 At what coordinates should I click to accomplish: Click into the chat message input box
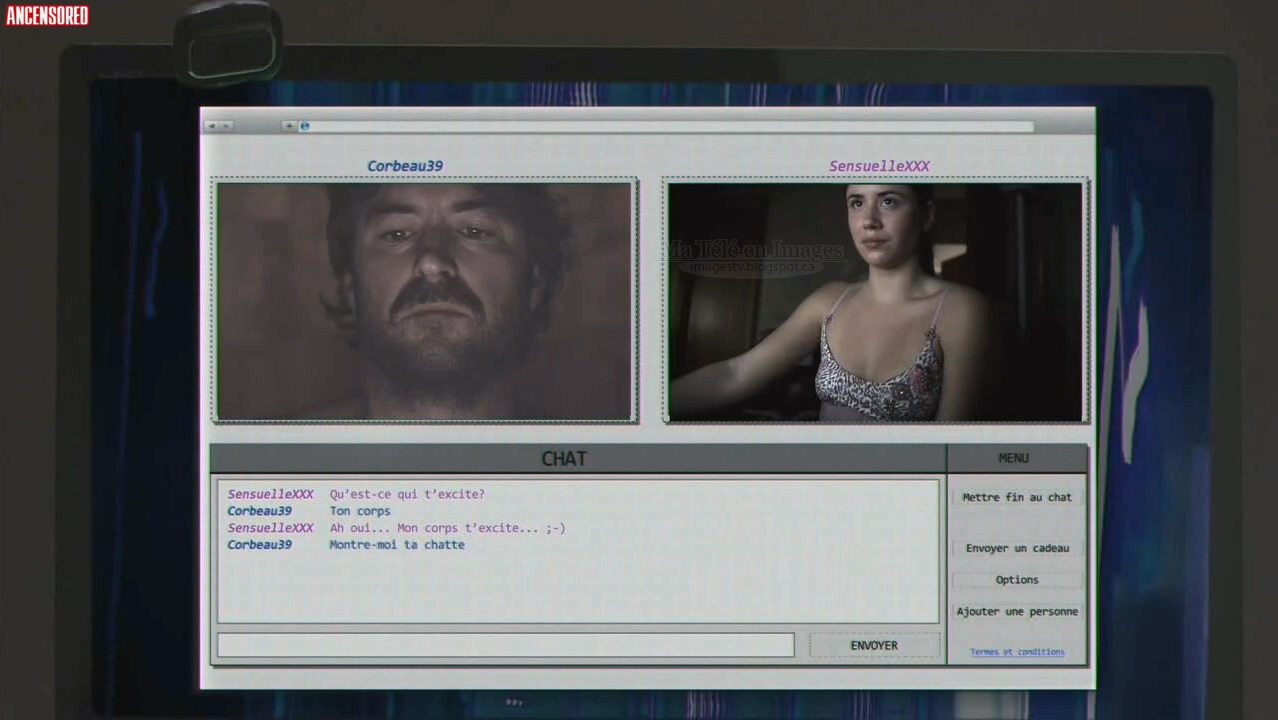click(505, 645)
